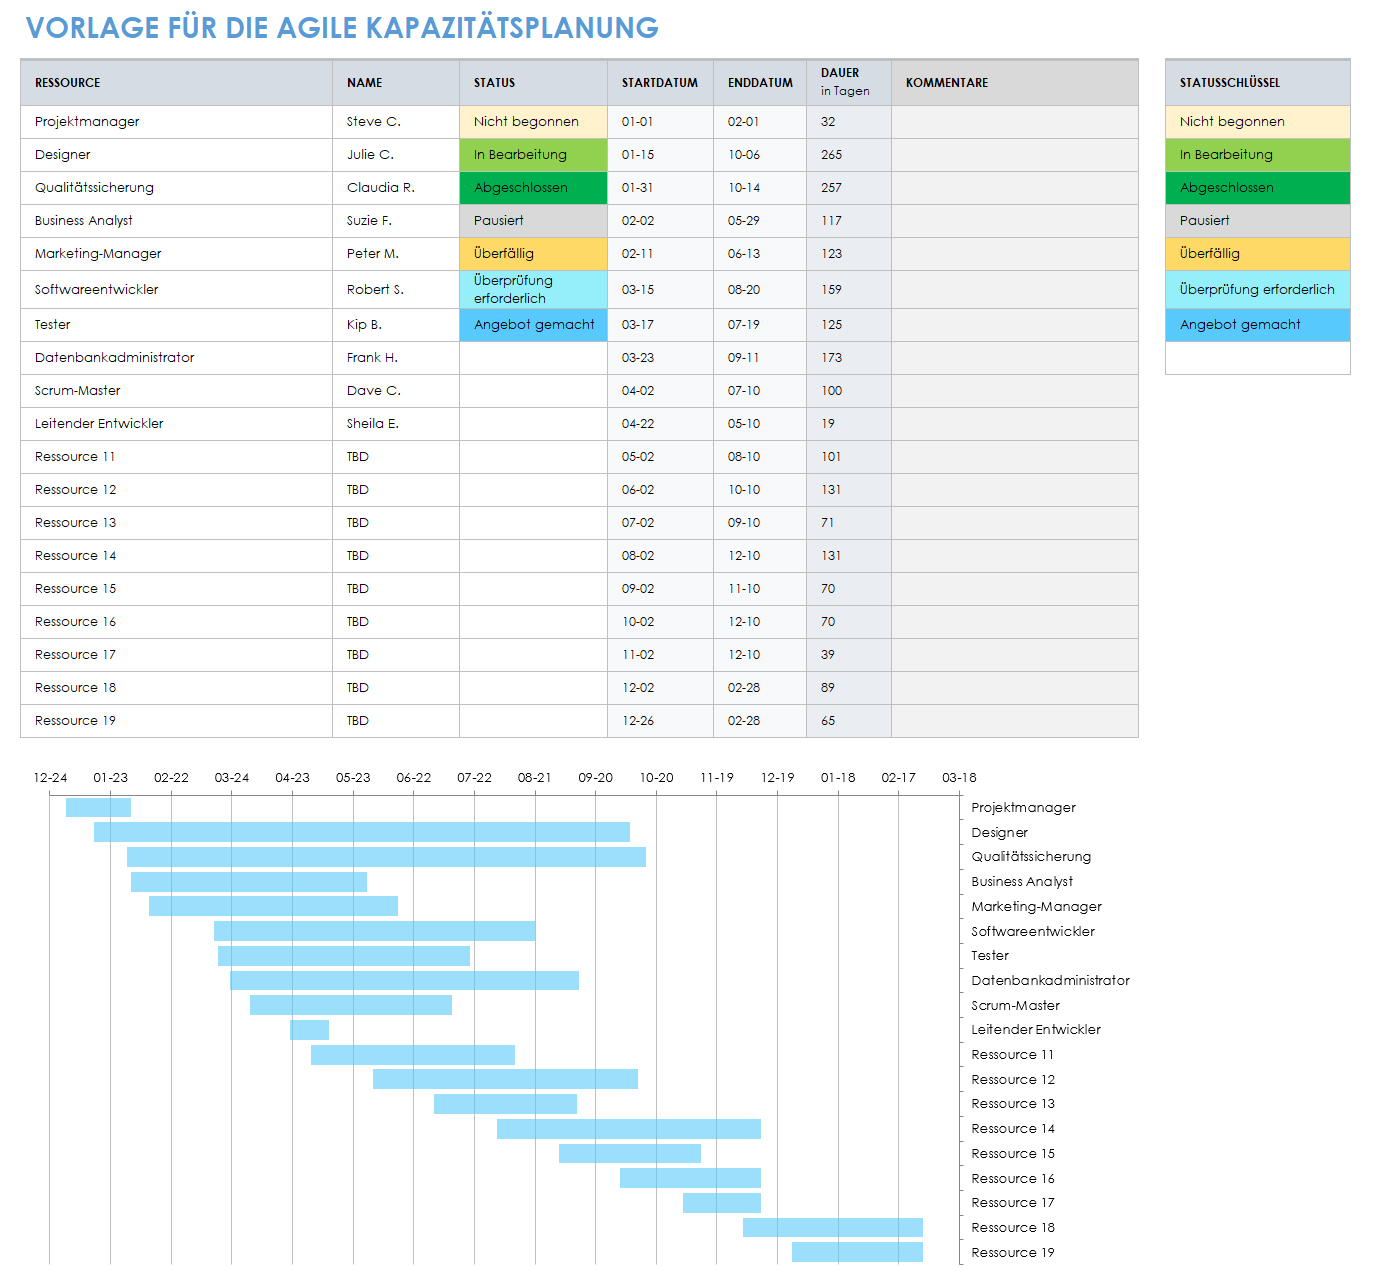Select the 'Datenbankadministrator' cell in the table
The width and height of the screenshot is (1385, 1278).
pos(176,358)
